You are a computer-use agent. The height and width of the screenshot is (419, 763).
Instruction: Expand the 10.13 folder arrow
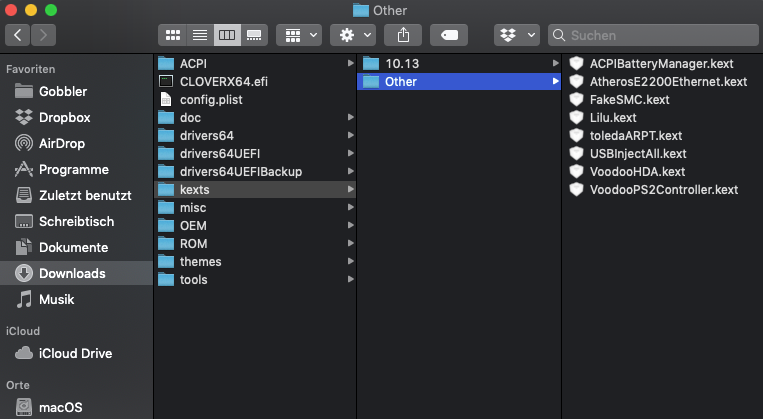click(x=555, y=63)
